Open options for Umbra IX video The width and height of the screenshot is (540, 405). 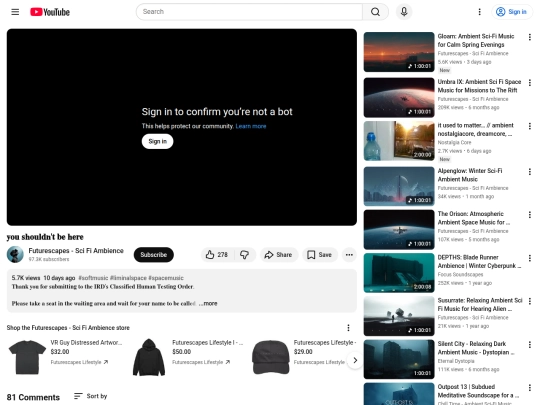(x=530, y=83)
